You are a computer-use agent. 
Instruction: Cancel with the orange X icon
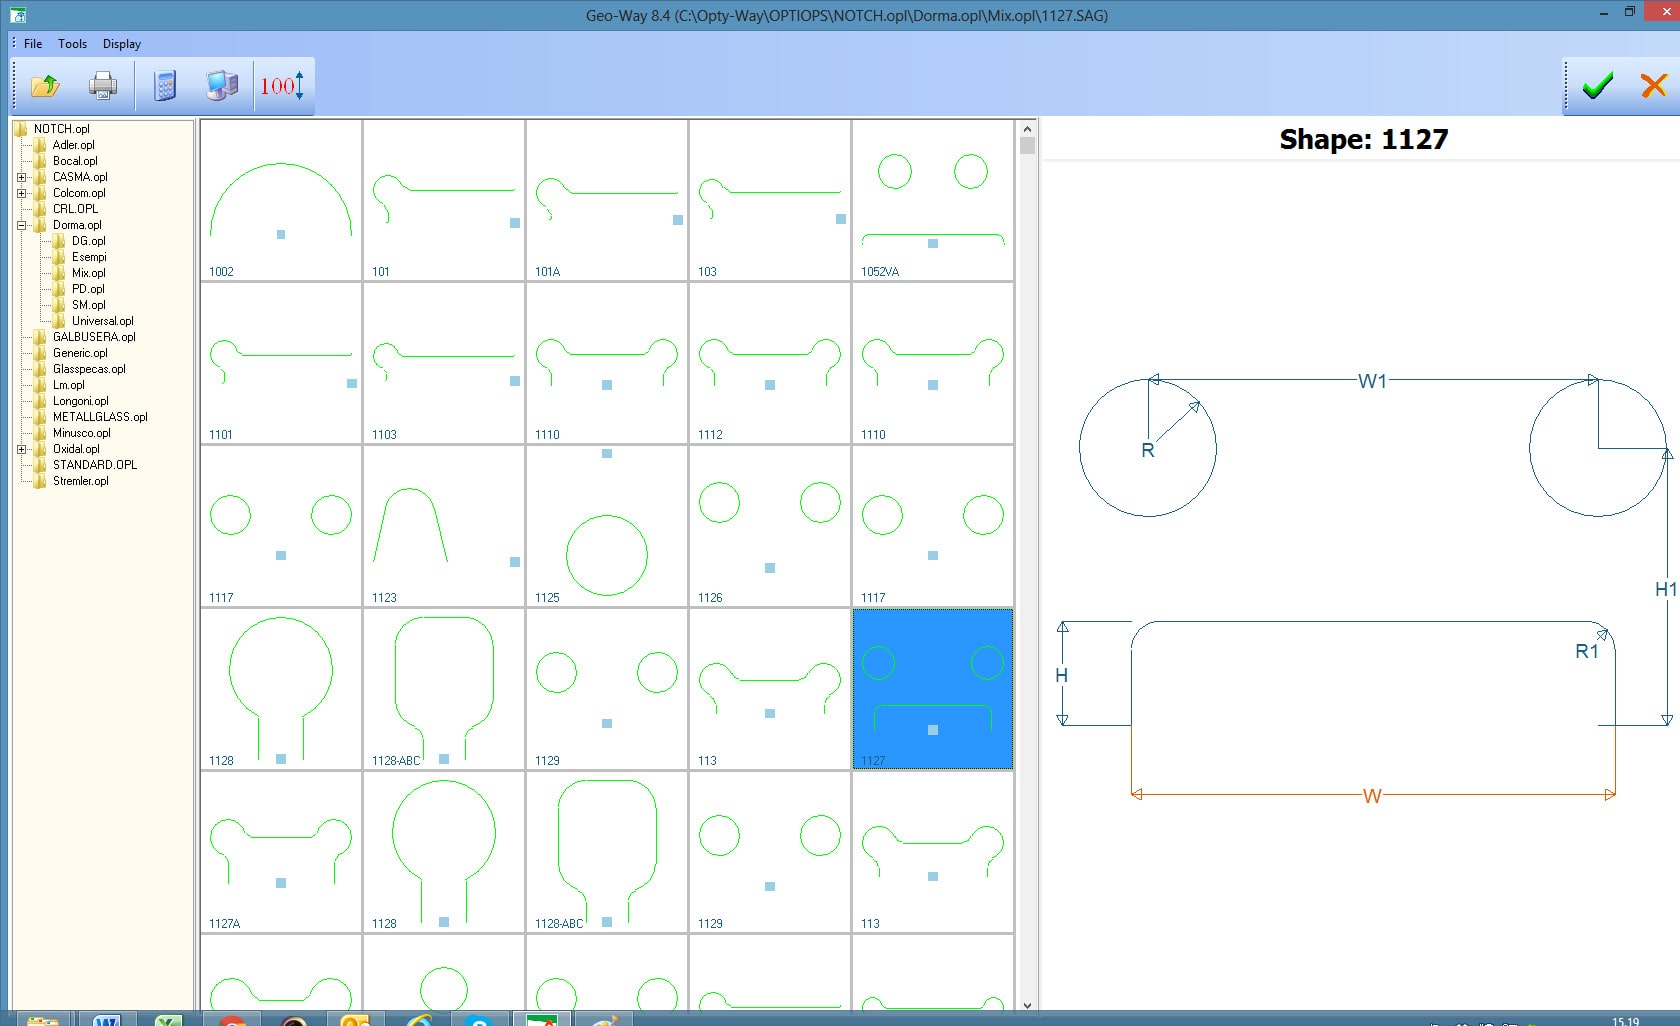pos(1654,86)
